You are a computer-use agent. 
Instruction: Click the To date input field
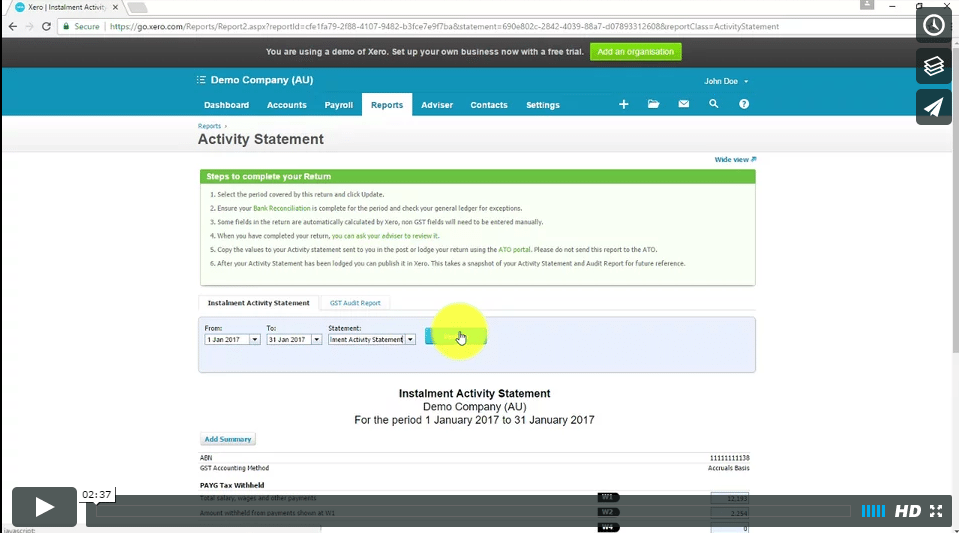pos(289,340)
